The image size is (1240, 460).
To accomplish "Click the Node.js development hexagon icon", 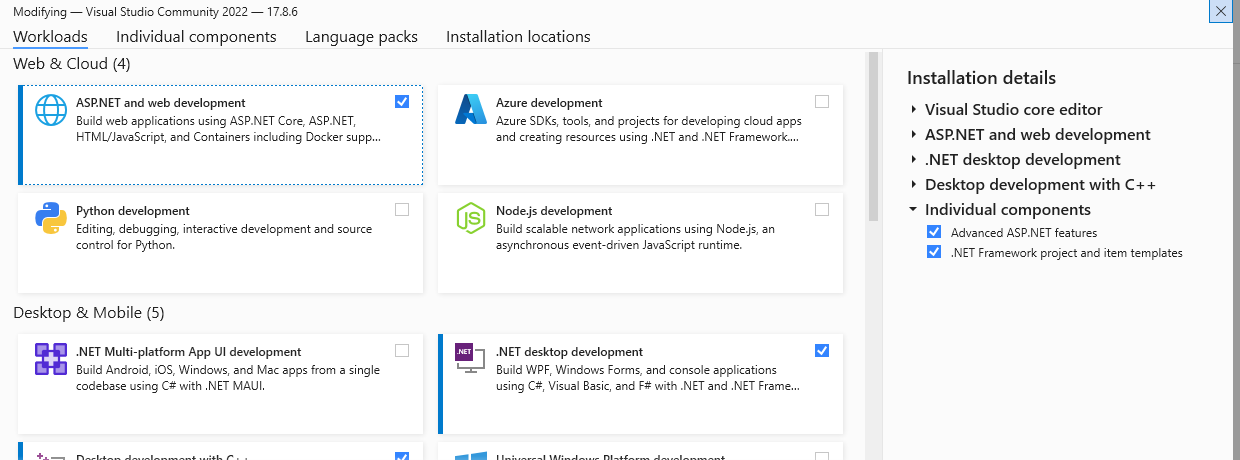I will coord(470,218).
